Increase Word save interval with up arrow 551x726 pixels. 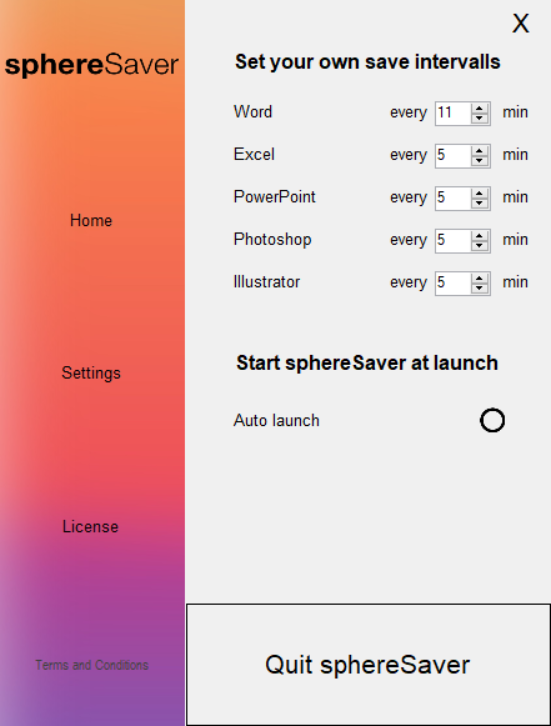tap(480, 108)
